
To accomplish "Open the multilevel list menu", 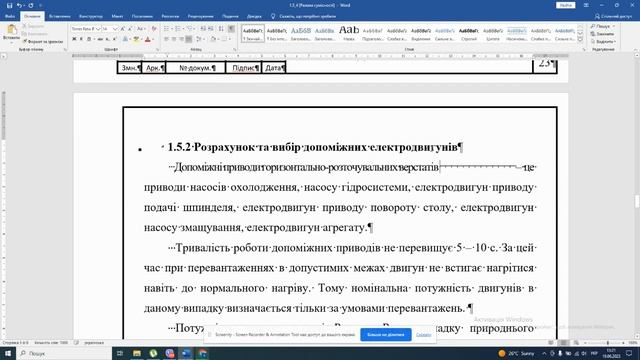I will 190,29.
